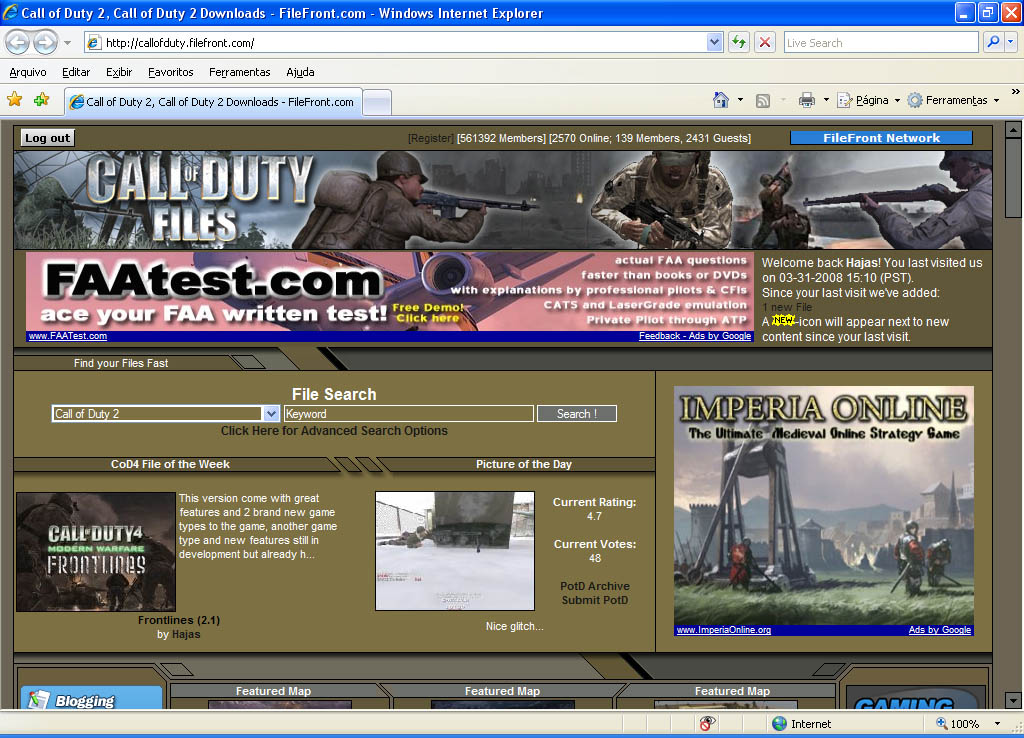Expand the Home button dropdown arrow
Screen dimensions: 1024x738
(x=740, y=100)
